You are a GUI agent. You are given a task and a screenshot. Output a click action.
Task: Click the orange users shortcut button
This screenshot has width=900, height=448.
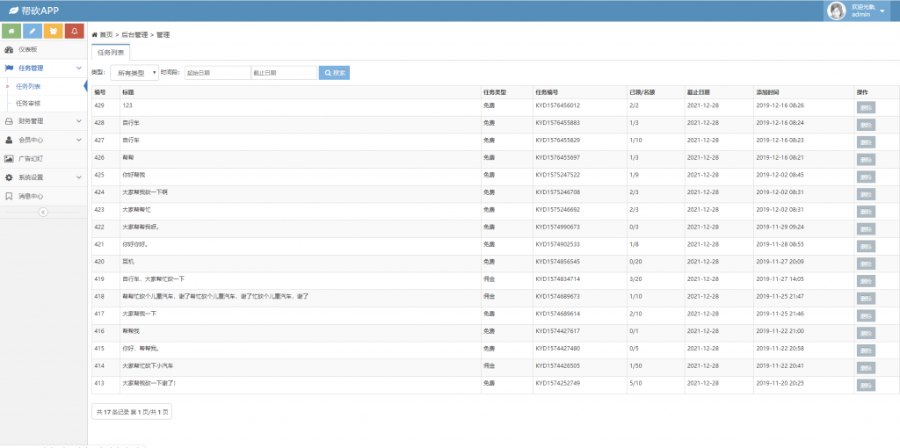click(53, 31)
